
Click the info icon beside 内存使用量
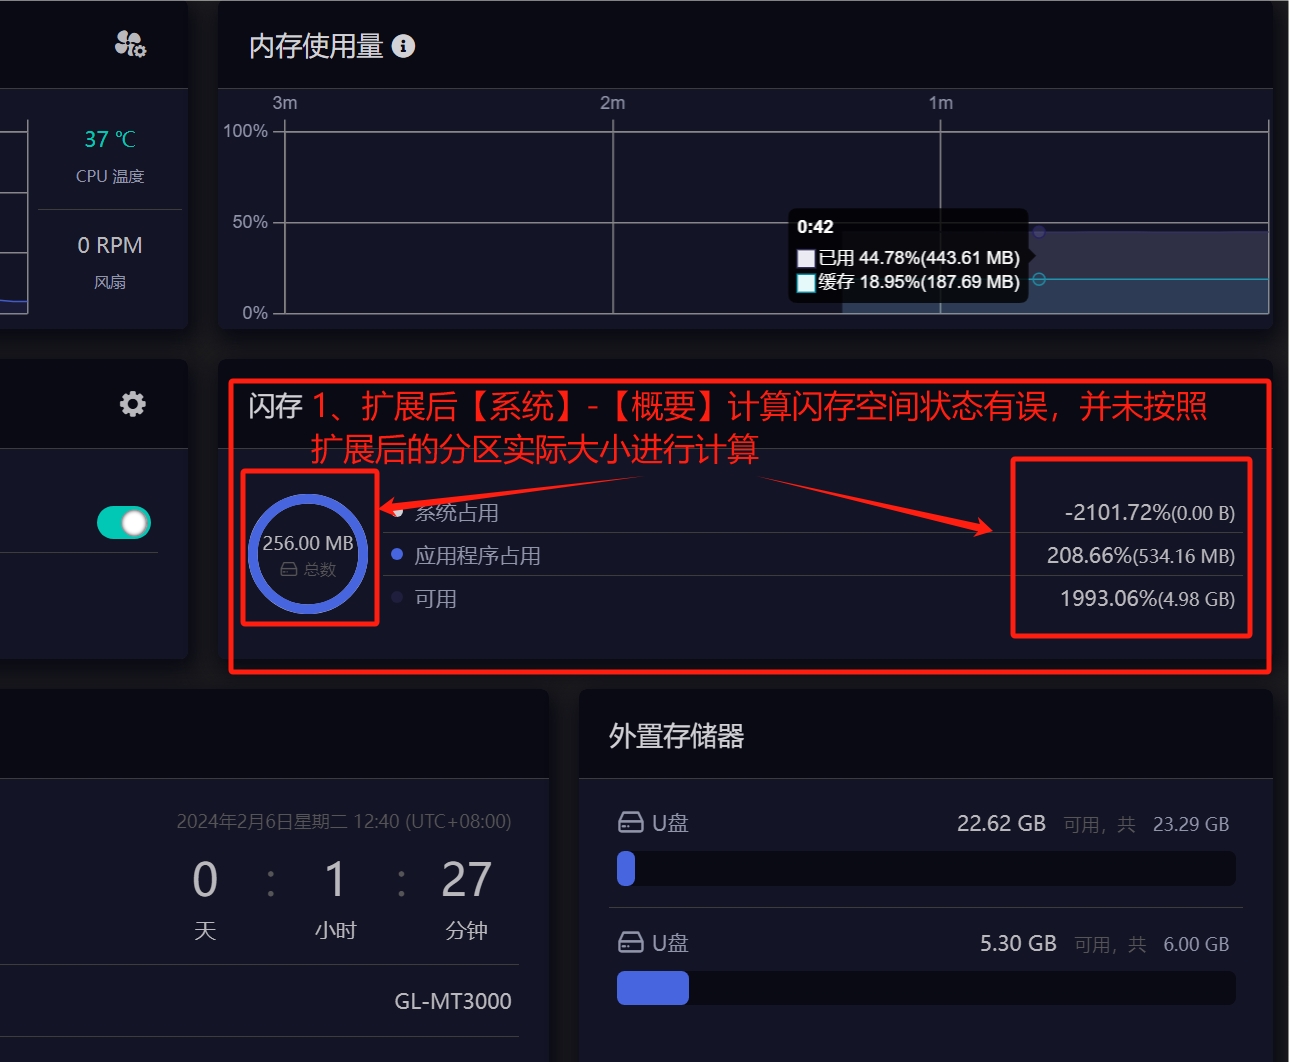[403, 46]
